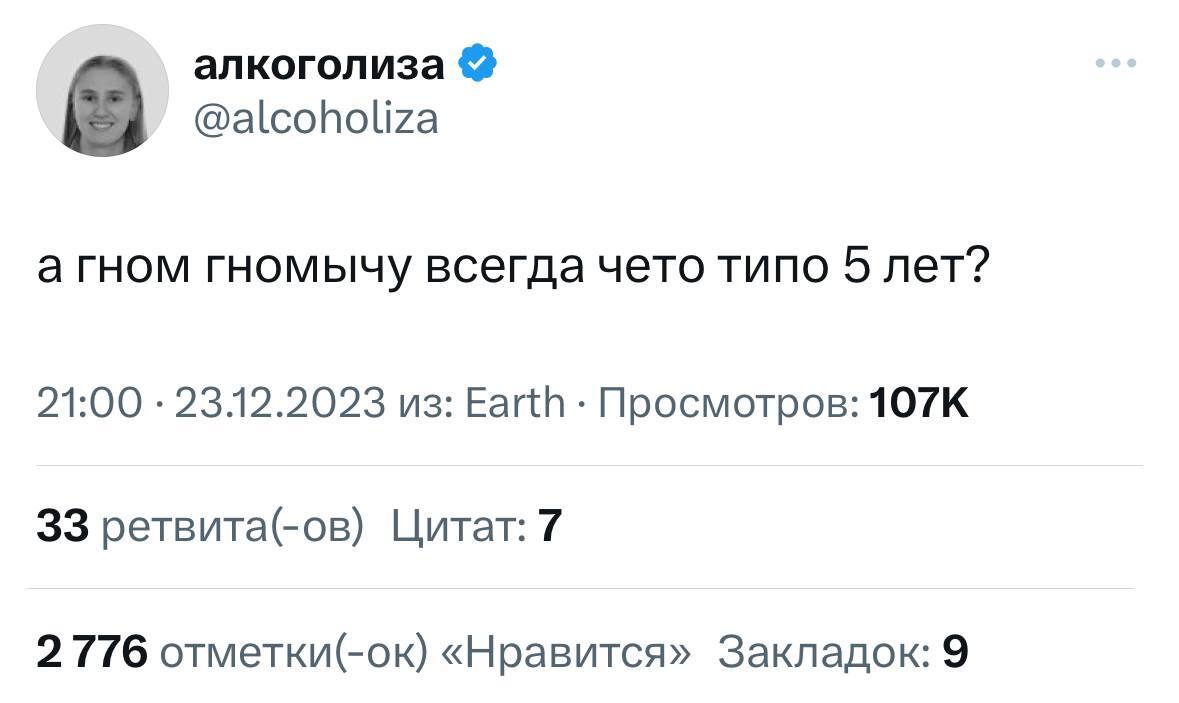Screen dimensions: 1179x703
Task: Open the three-dot more options menu
Action: tap(1115, 63)
